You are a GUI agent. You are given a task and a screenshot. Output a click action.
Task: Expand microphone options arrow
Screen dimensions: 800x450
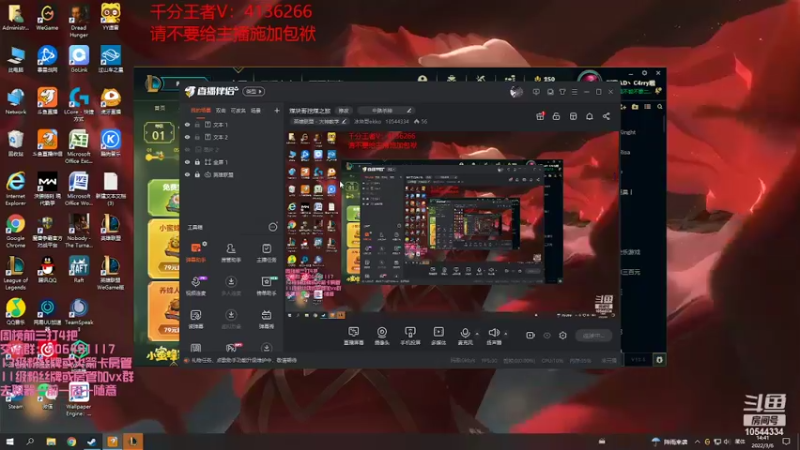tap(477, 334)
